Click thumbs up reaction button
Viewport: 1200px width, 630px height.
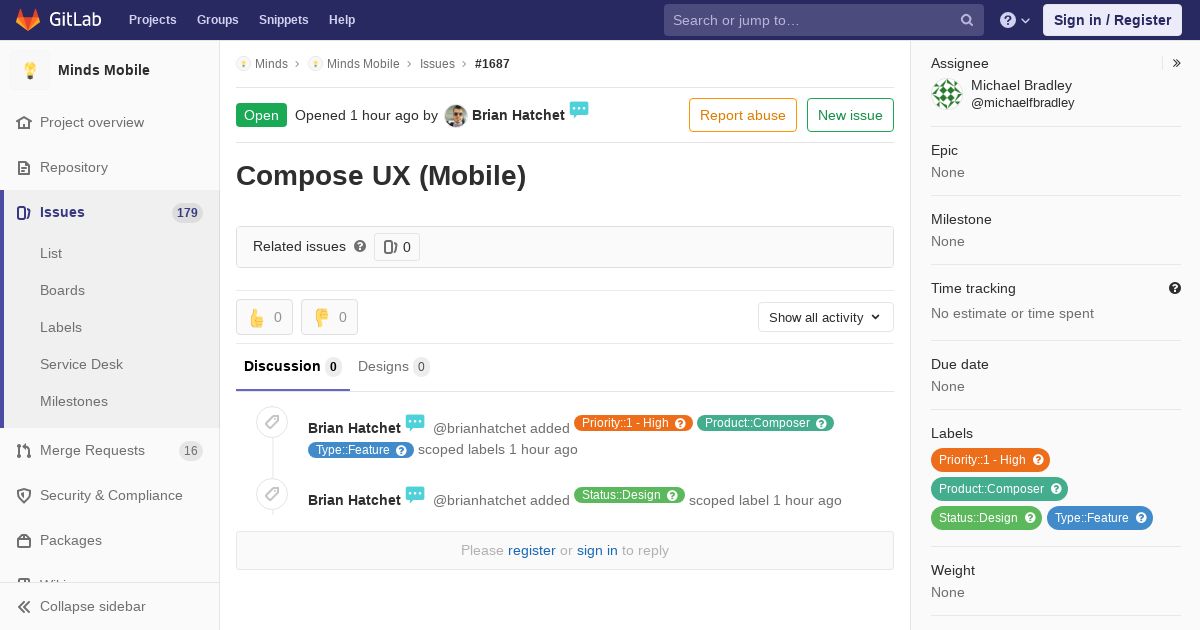tap(265, 317)
